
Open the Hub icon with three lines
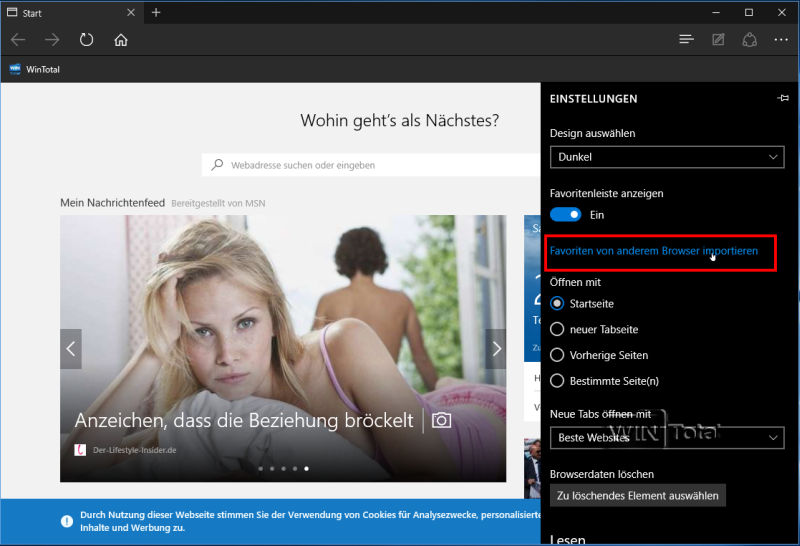tap(686, 39)
